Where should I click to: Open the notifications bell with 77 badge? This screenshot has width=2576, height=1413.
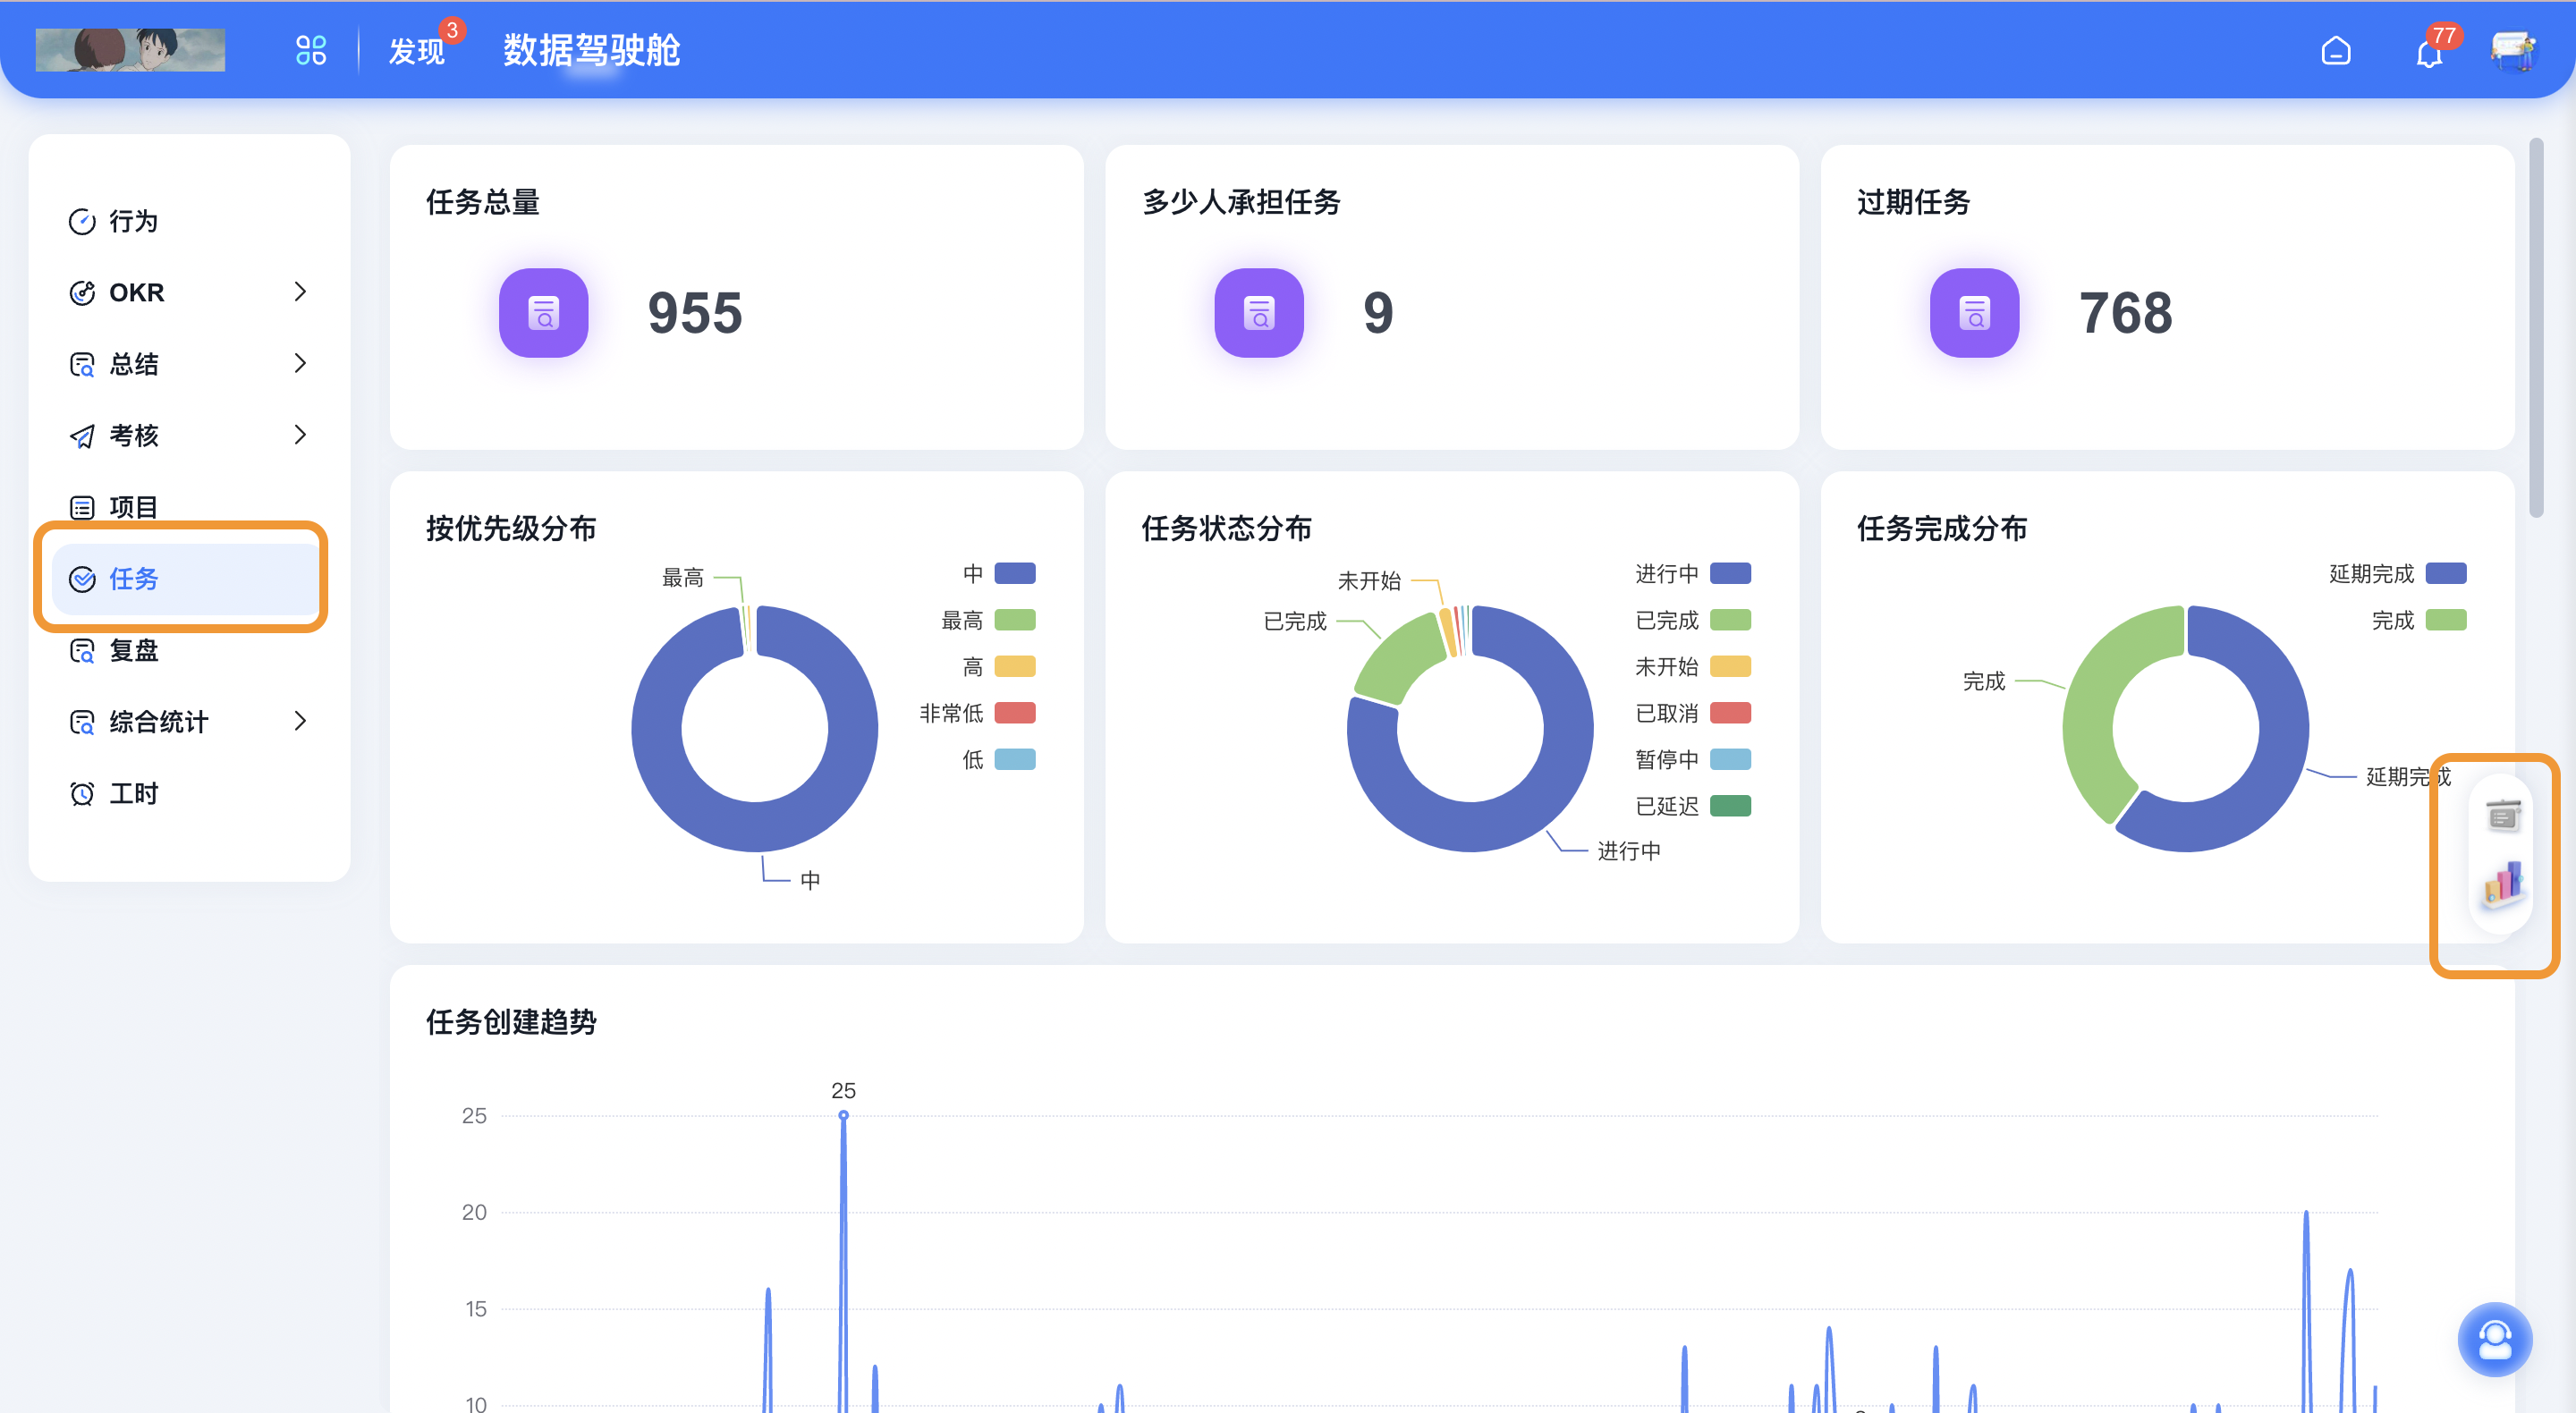point(2429,51)
